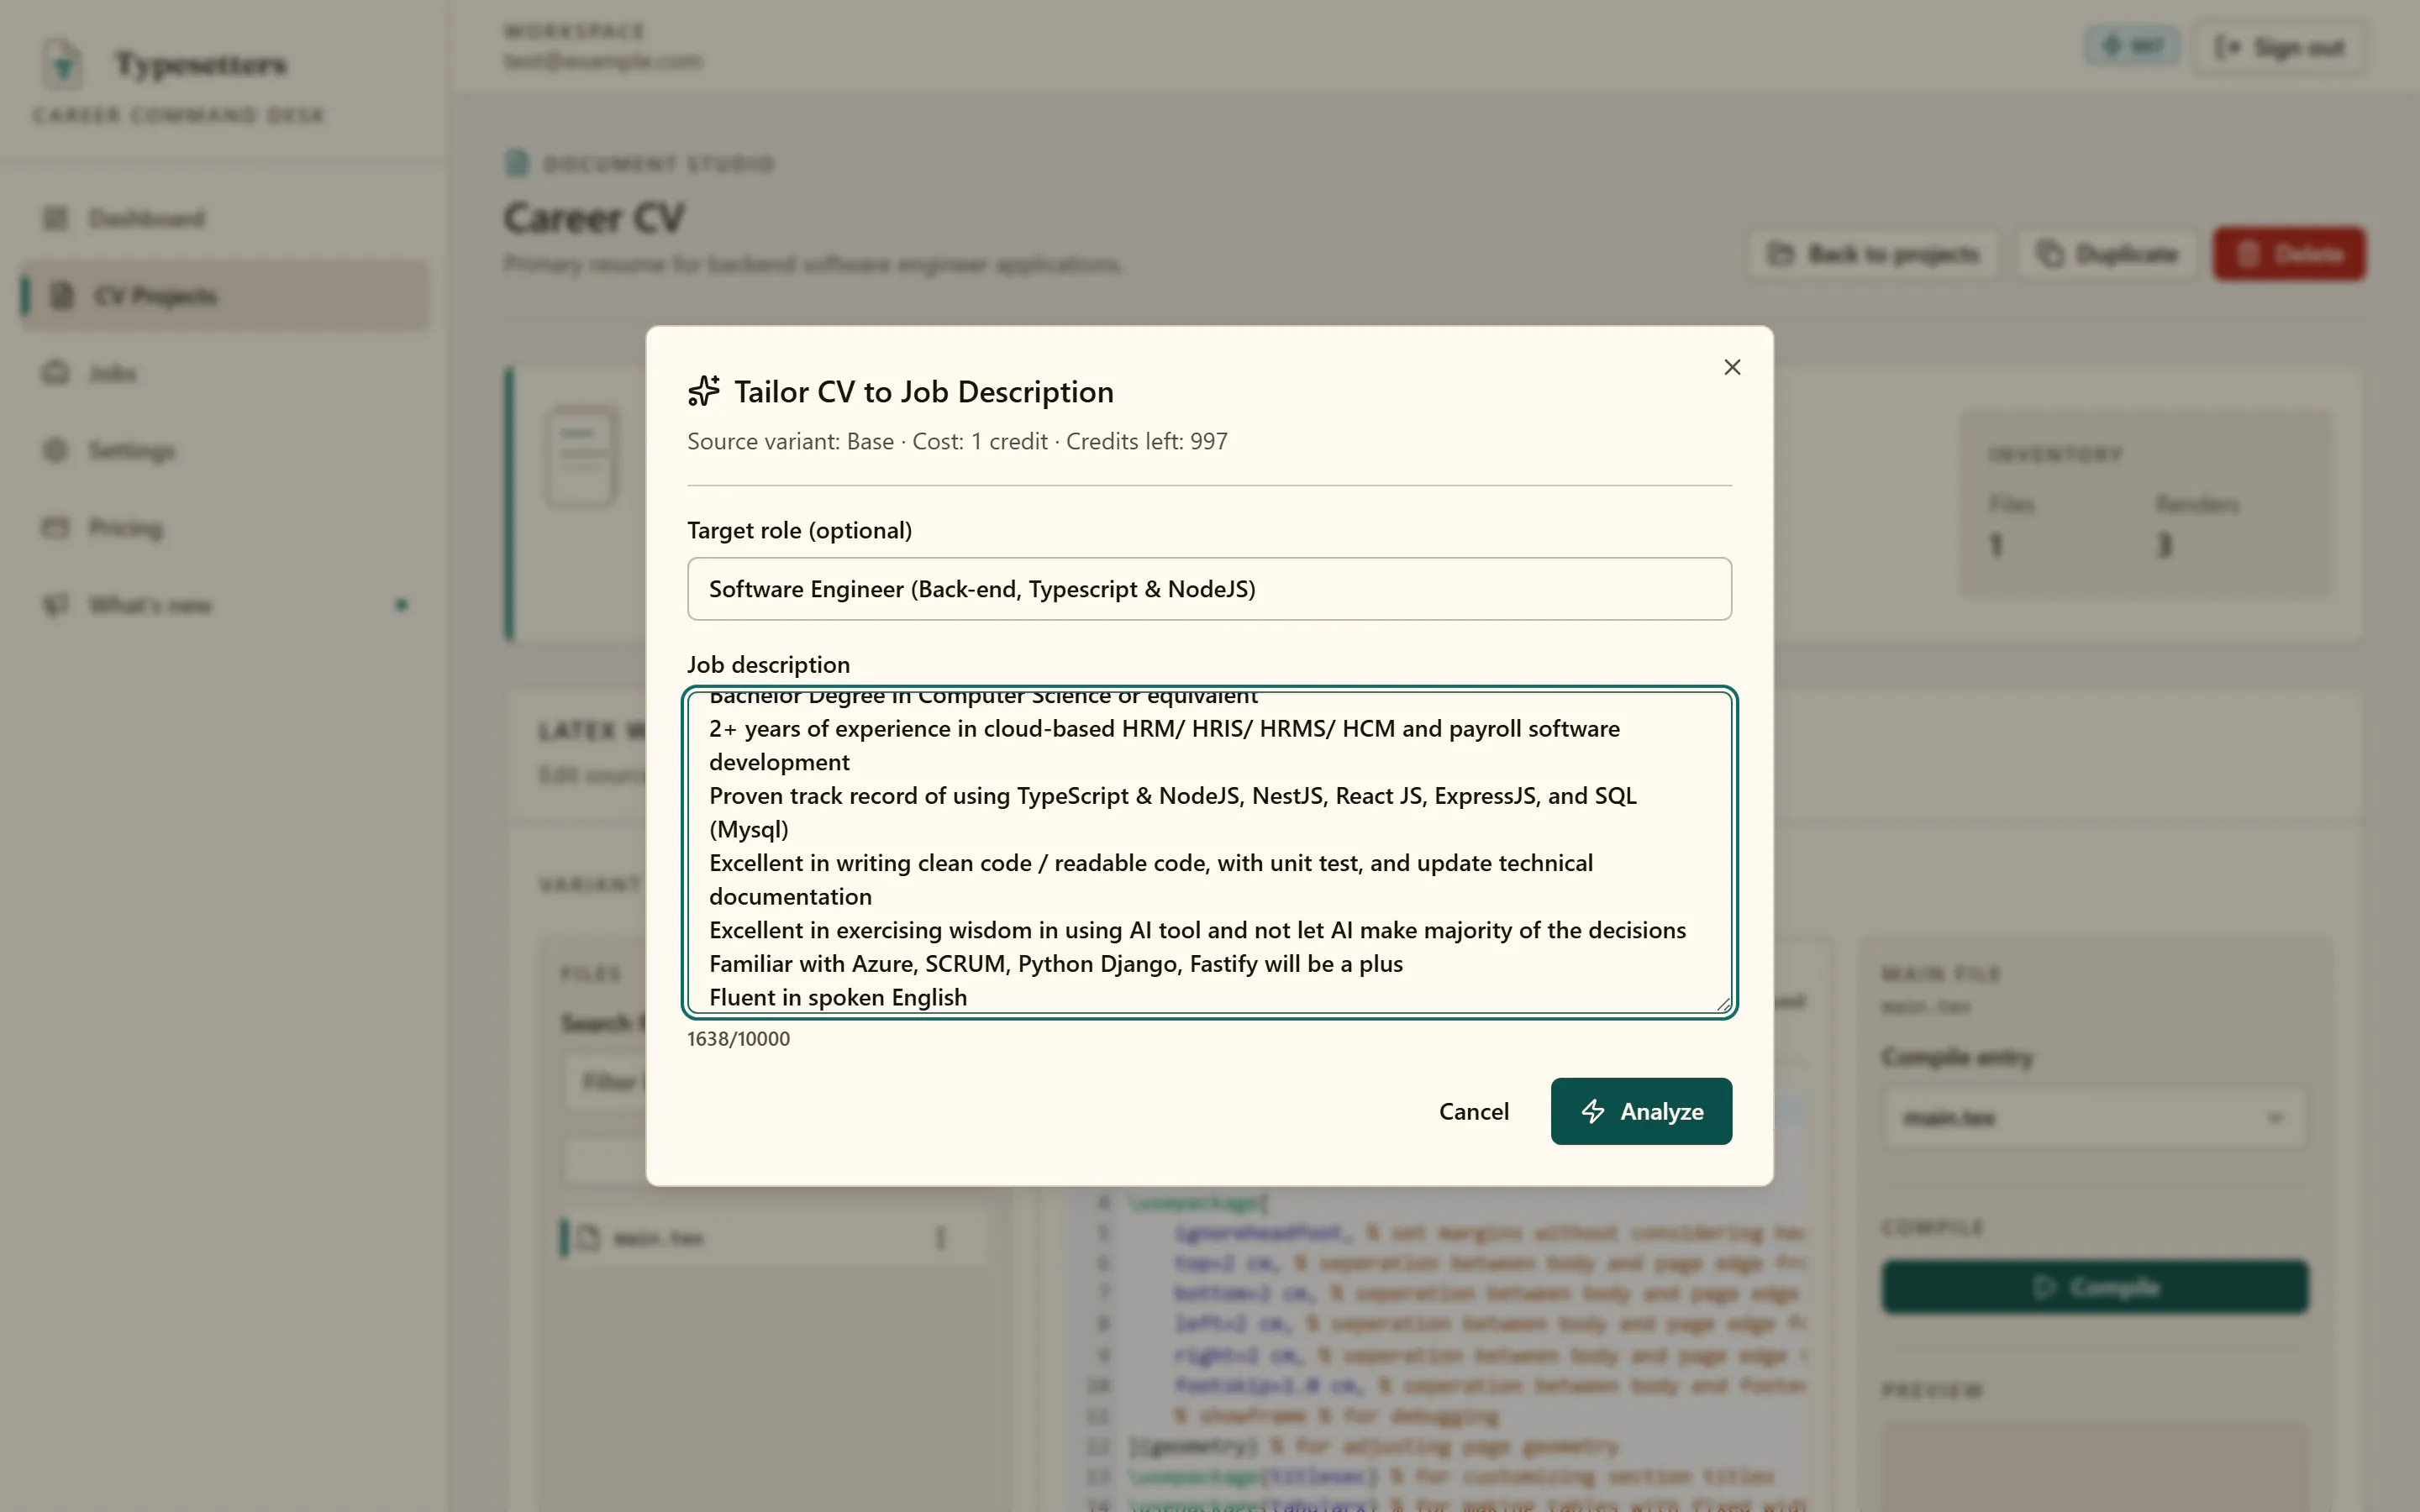
Task: Click the CV document thumbnail icon
Action: pos(581,456)
